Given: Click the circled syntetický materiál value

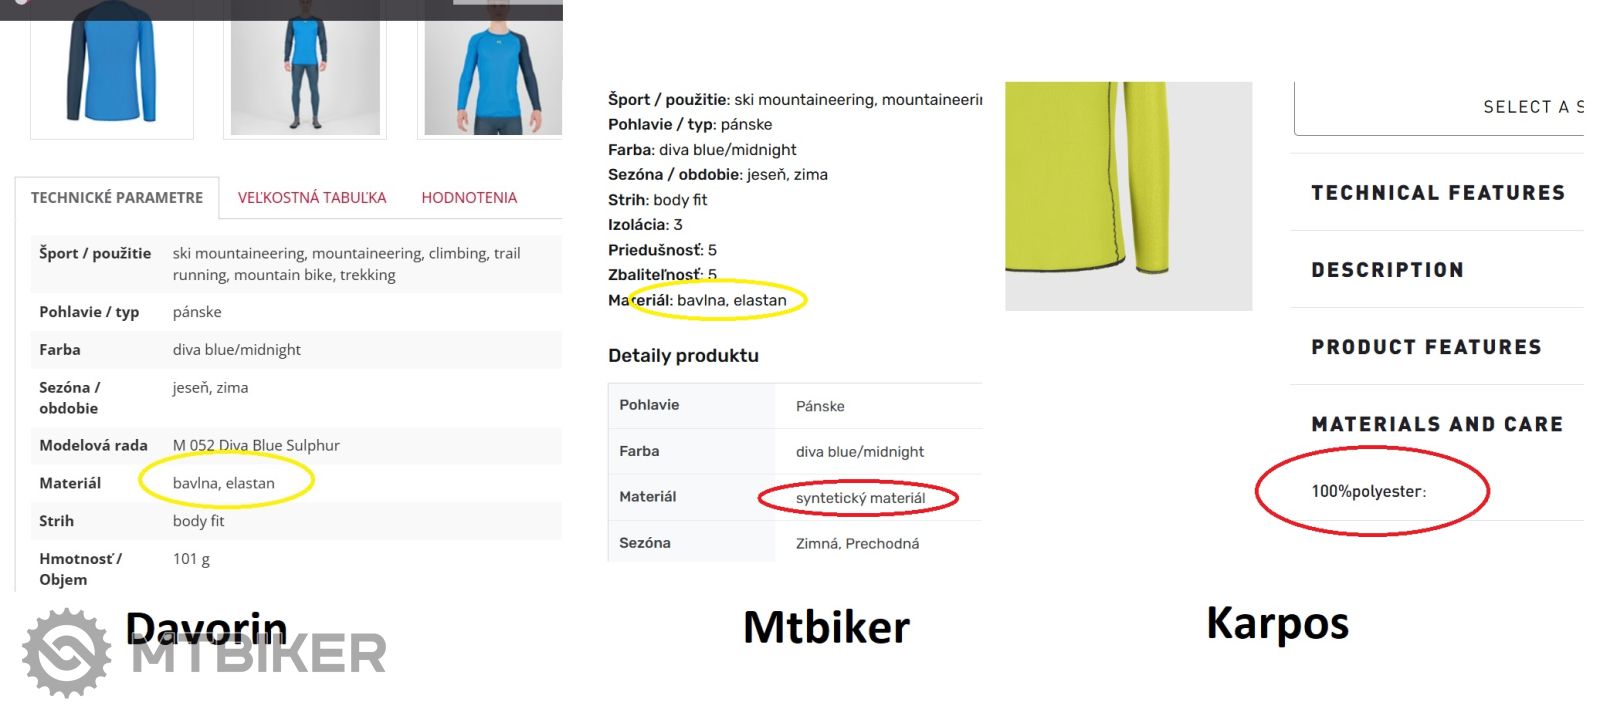Looking at the screenshot, I should click(x=860, y=498).
